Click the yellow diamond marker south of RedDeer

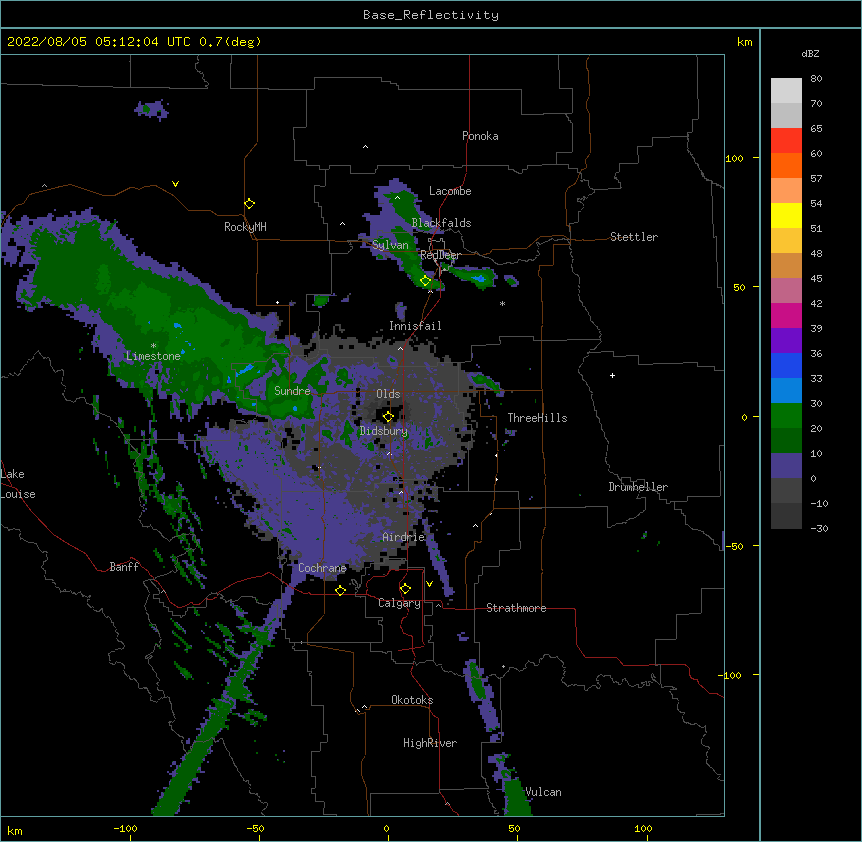pyautogui.click(x=426, y=281)
